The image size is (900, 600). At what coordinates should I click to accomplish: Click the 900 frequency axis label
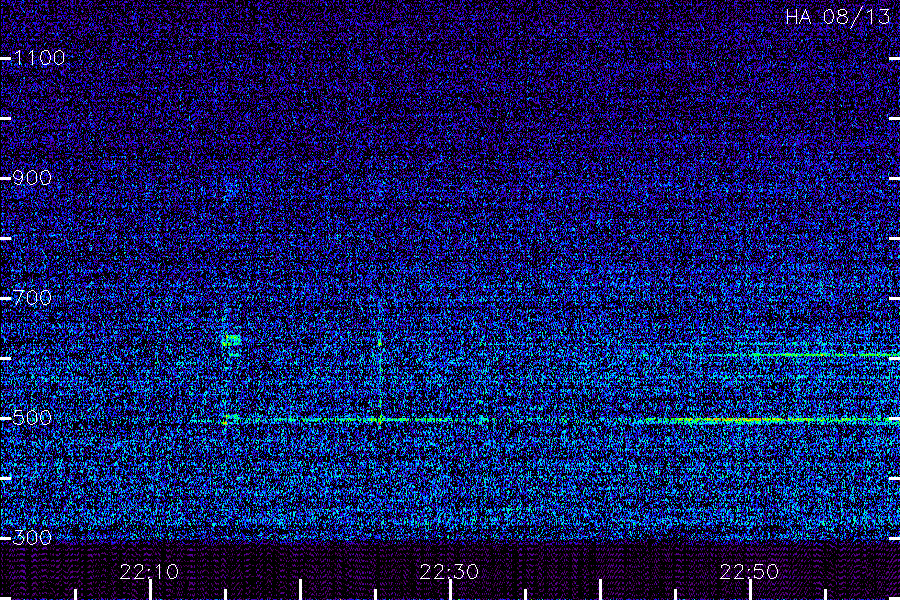tap(32, 178)
